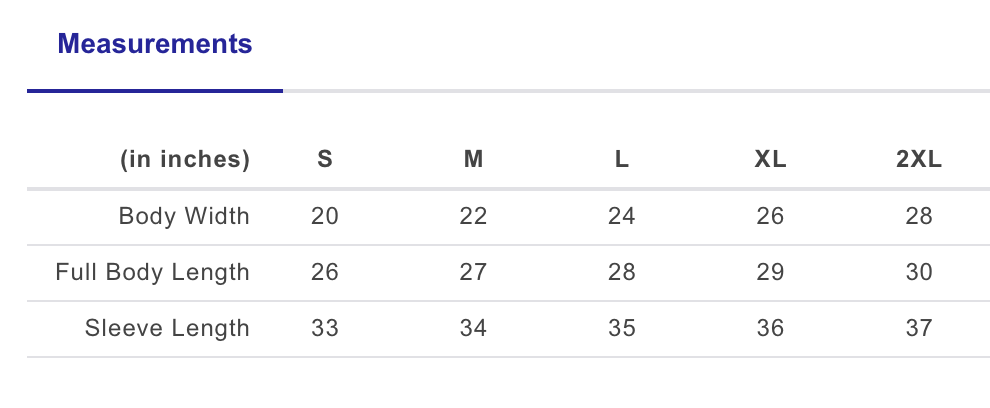Select the S size column header

click(325, 159)
